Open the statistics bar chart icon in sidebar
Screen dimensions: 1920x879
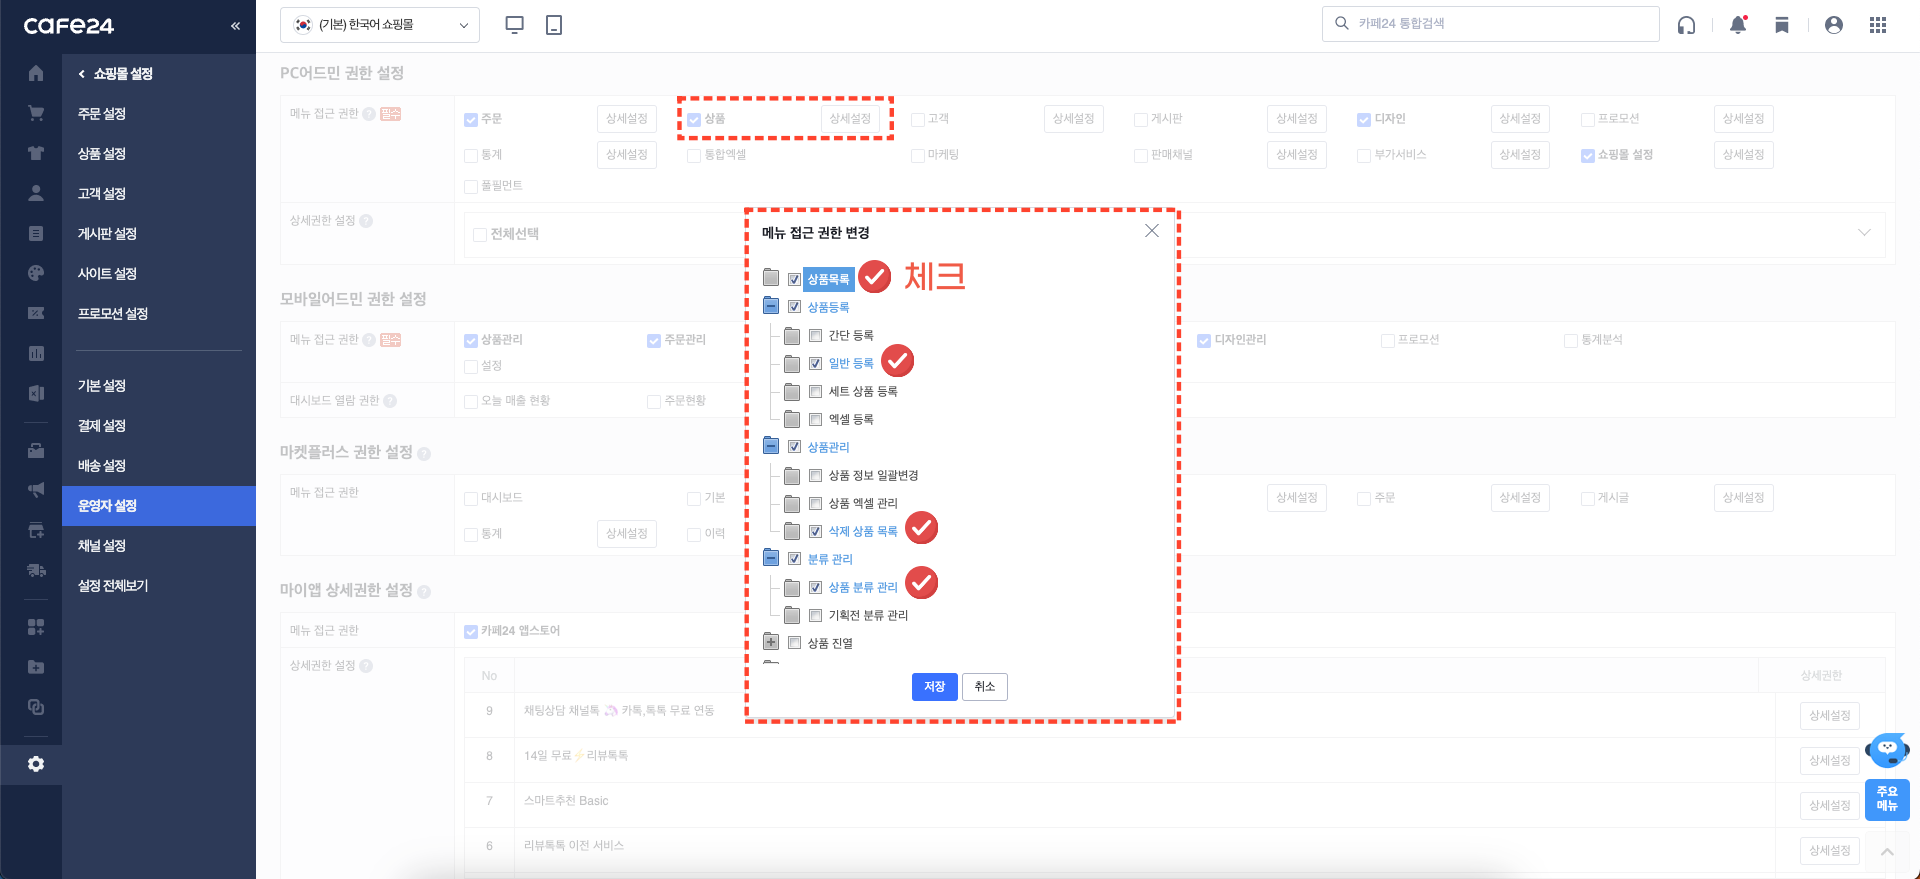tap(36, 353)
